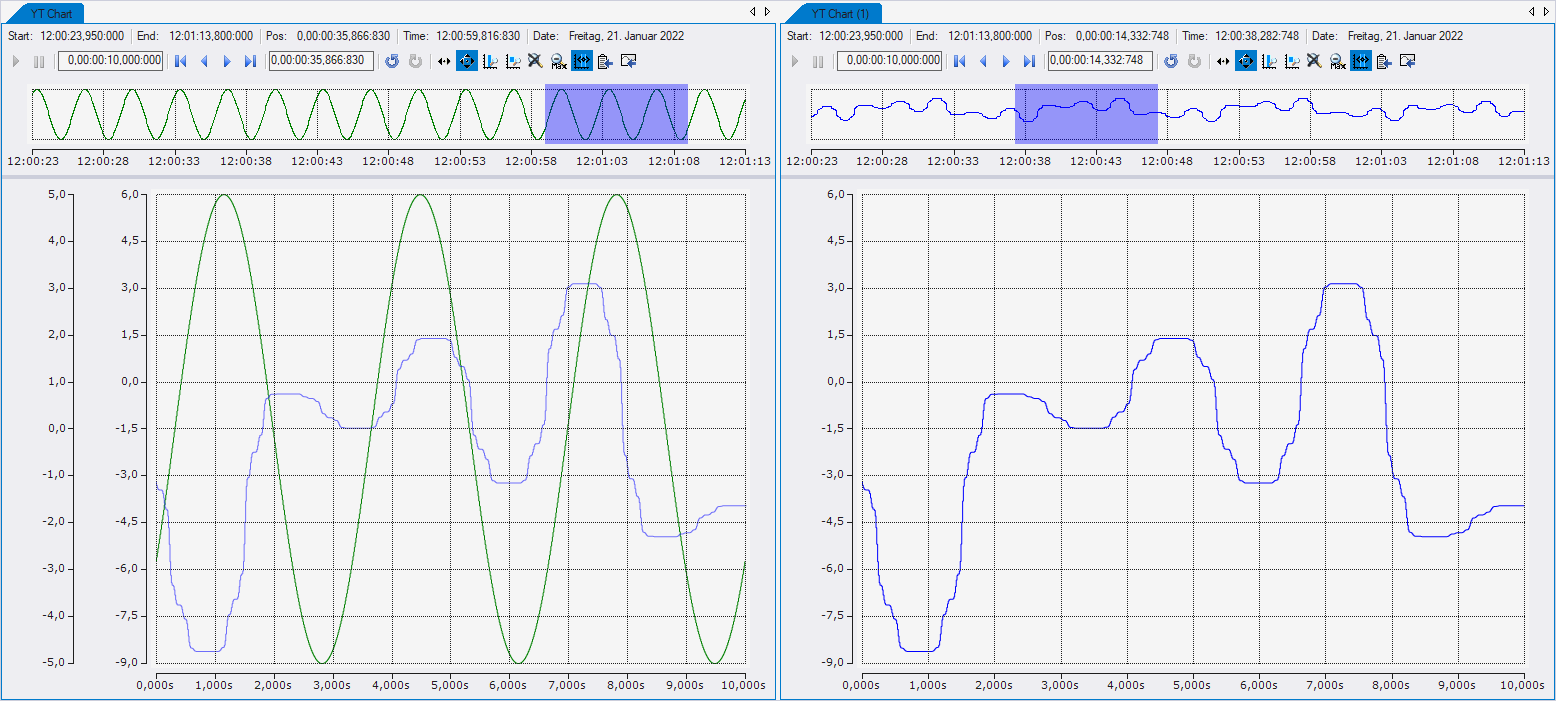
Task: Click the 12:00:58 label in right overview
Action: pyautogui.click(x=1311, y=160)
